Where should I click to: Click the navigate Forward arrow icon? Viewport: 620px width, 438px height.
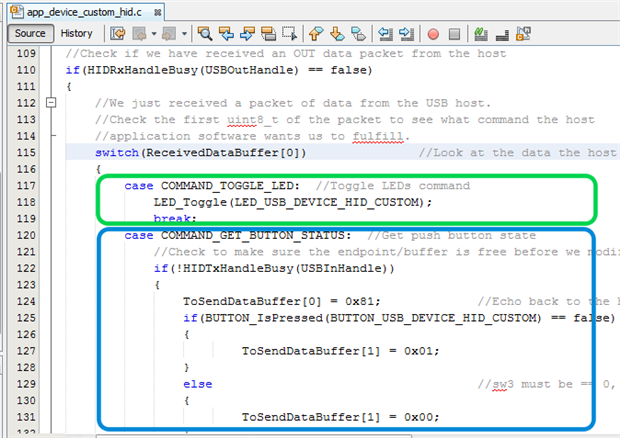pos(169,34)
